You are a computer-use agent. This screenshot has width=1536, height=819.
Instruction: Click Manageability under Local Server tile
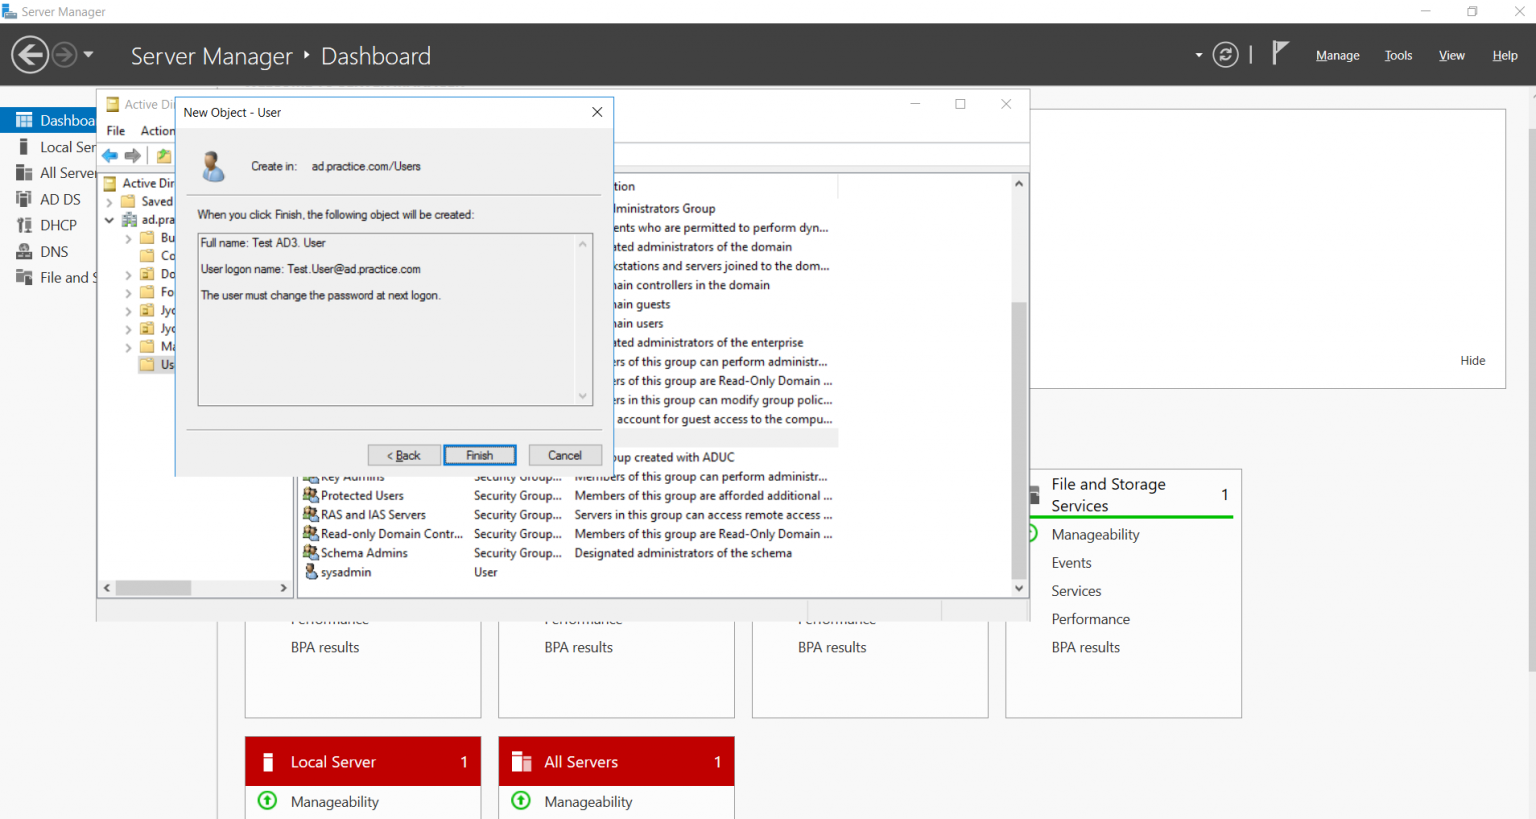pyautogui.click(x=334, y=802)
